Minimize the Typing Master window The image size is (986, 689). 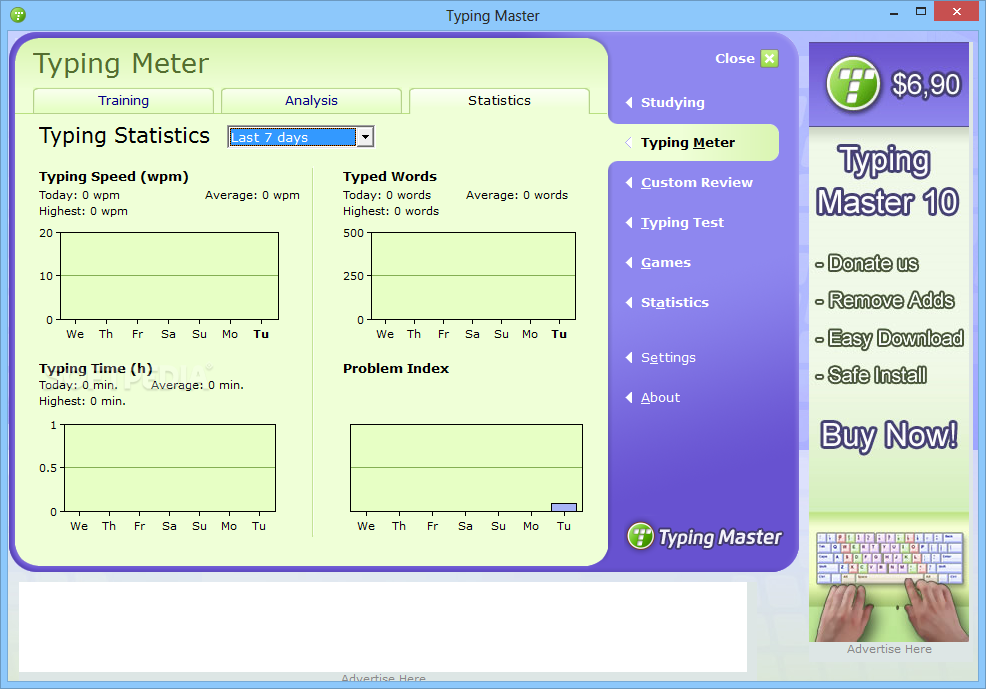point(894,12)
